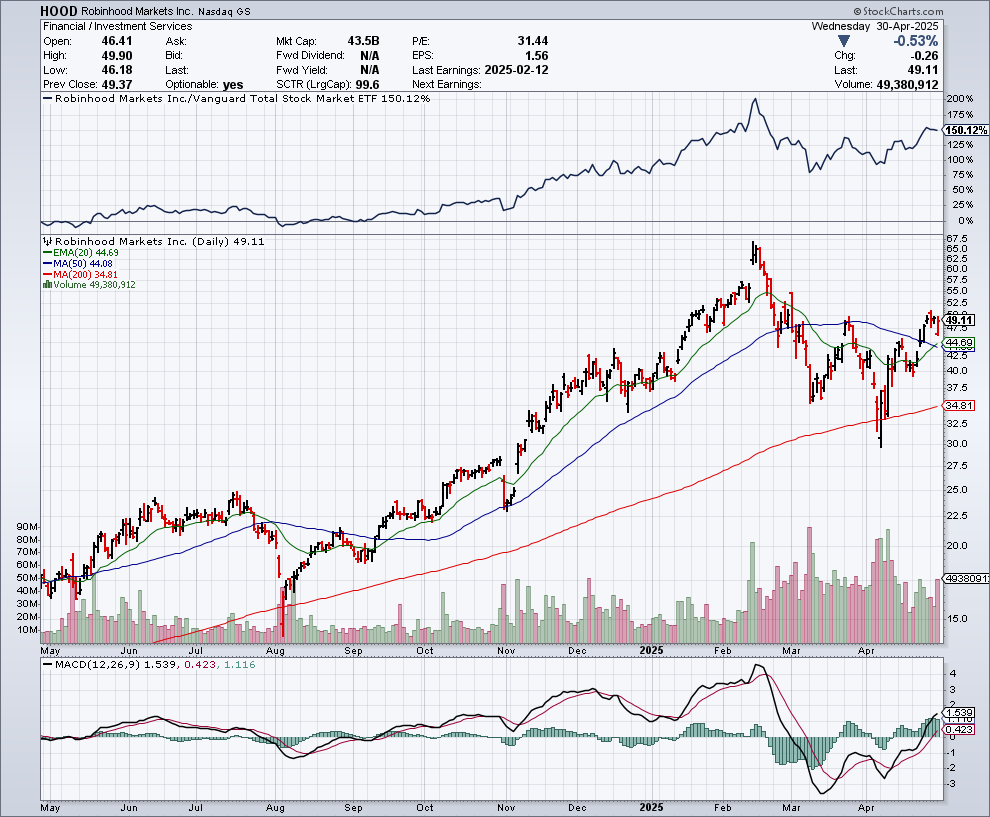Click the Low value 46.18
The width and height of the screenshot is (990, 817).
[117, 70]
